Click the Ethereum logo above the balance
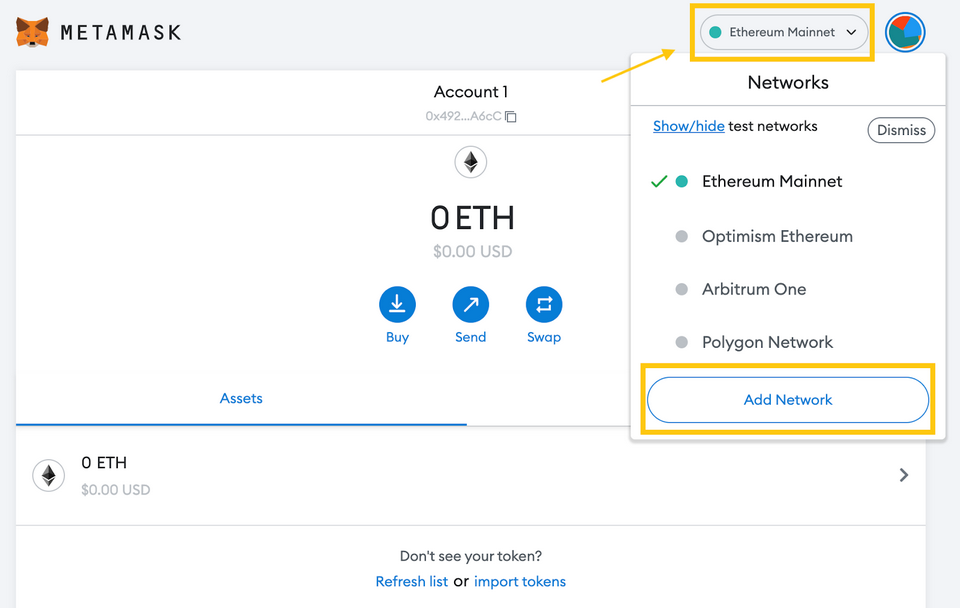 [x=470, y=162]
